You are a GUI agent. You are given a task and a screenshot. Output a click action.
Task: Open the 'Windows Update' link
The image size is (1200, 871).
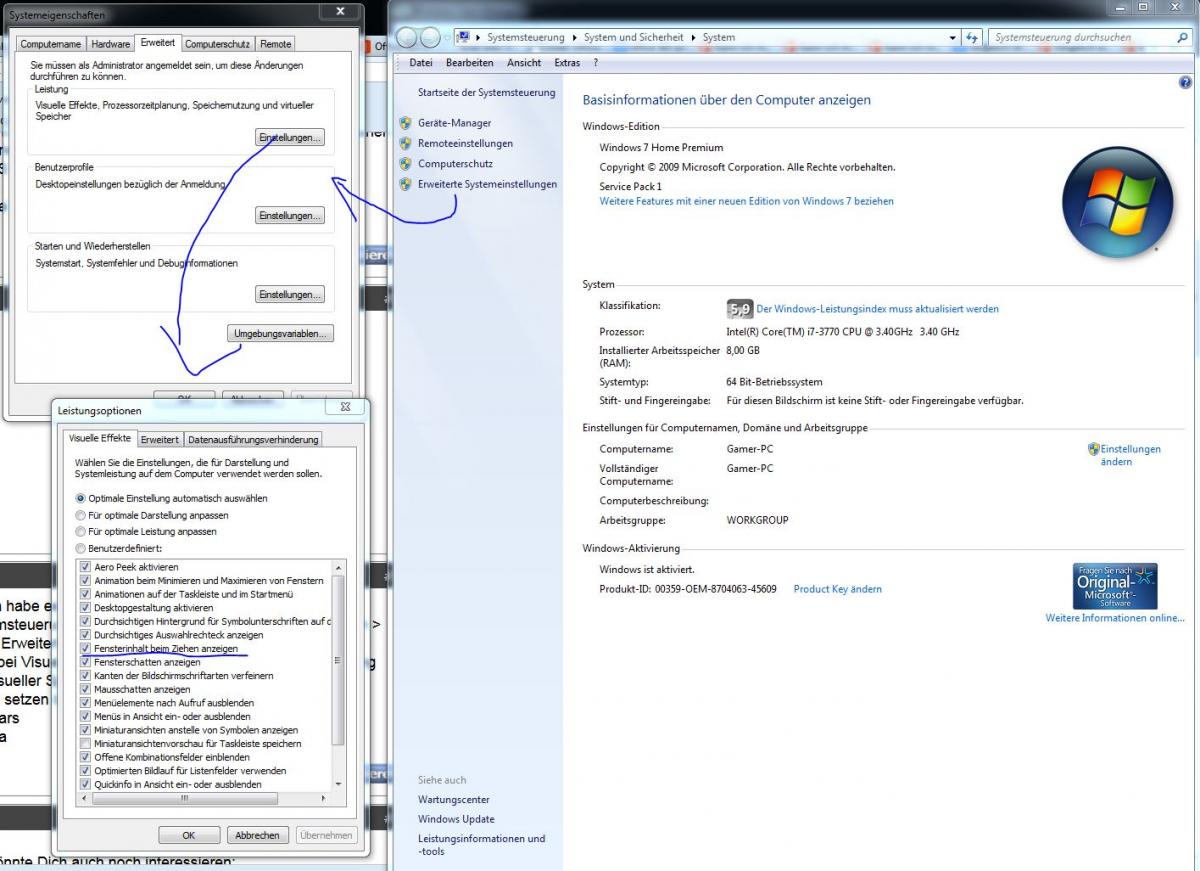coord(456,819)
